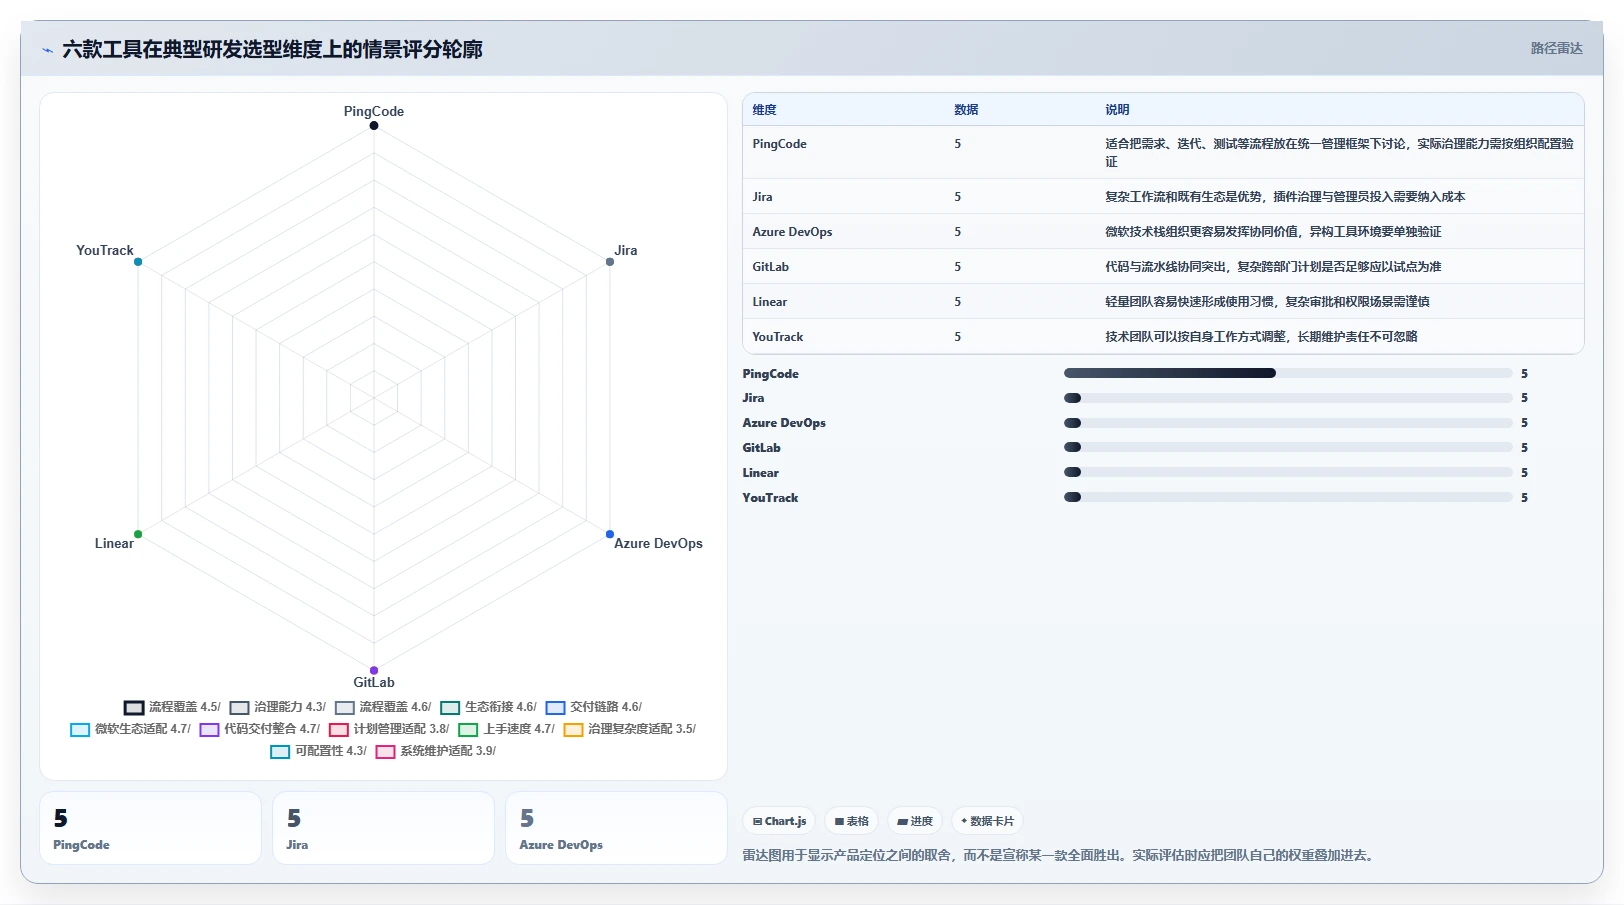This screenshot has width=1624, height=905.
Task: Open the PingCode score card
Action: coord(150,828)
